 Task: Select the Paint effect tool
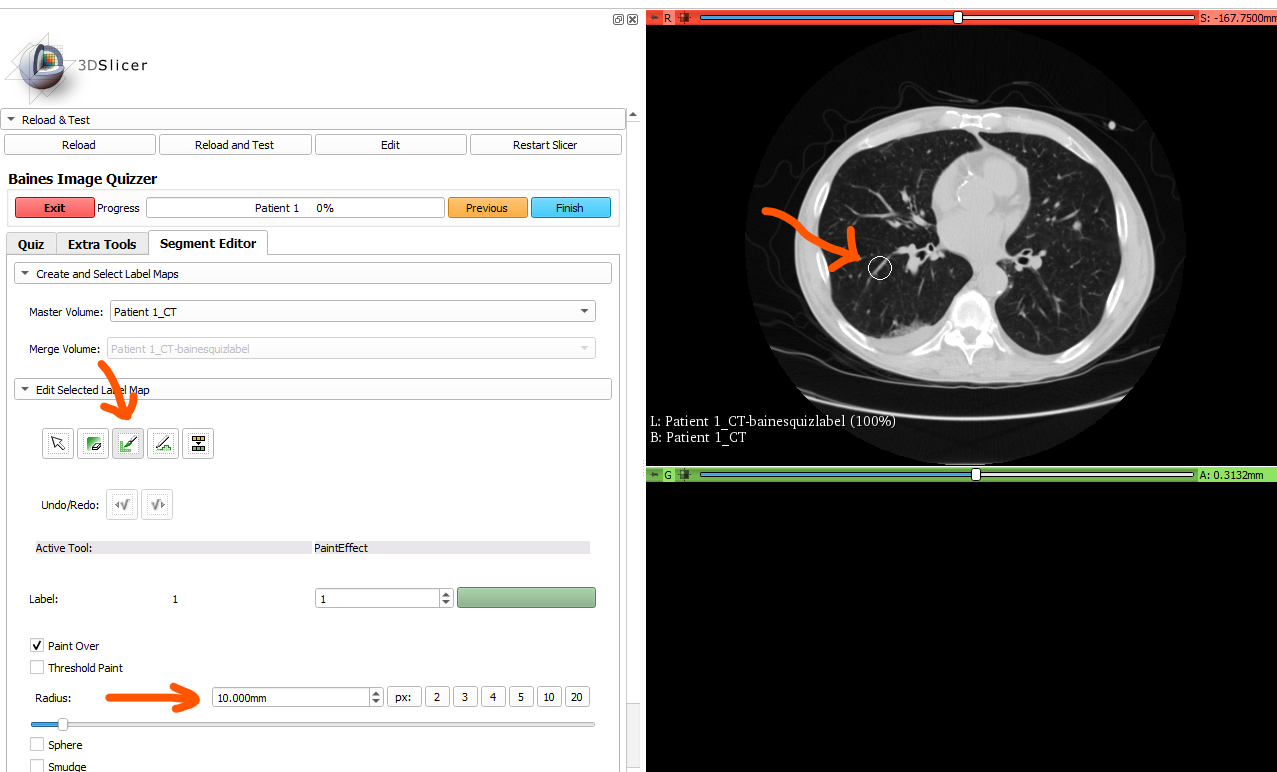[128, 443]
